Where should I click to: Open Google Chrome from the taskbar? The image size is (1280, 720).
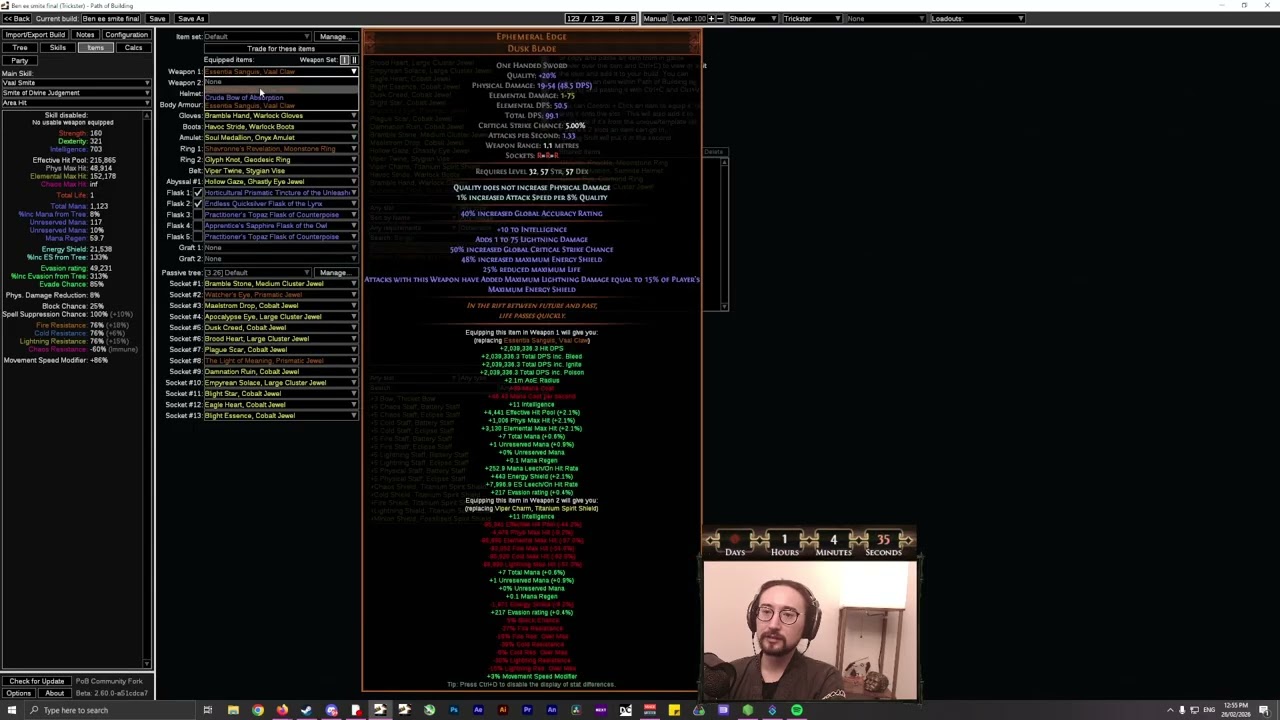pyautogui.click(x=258, y=710)
